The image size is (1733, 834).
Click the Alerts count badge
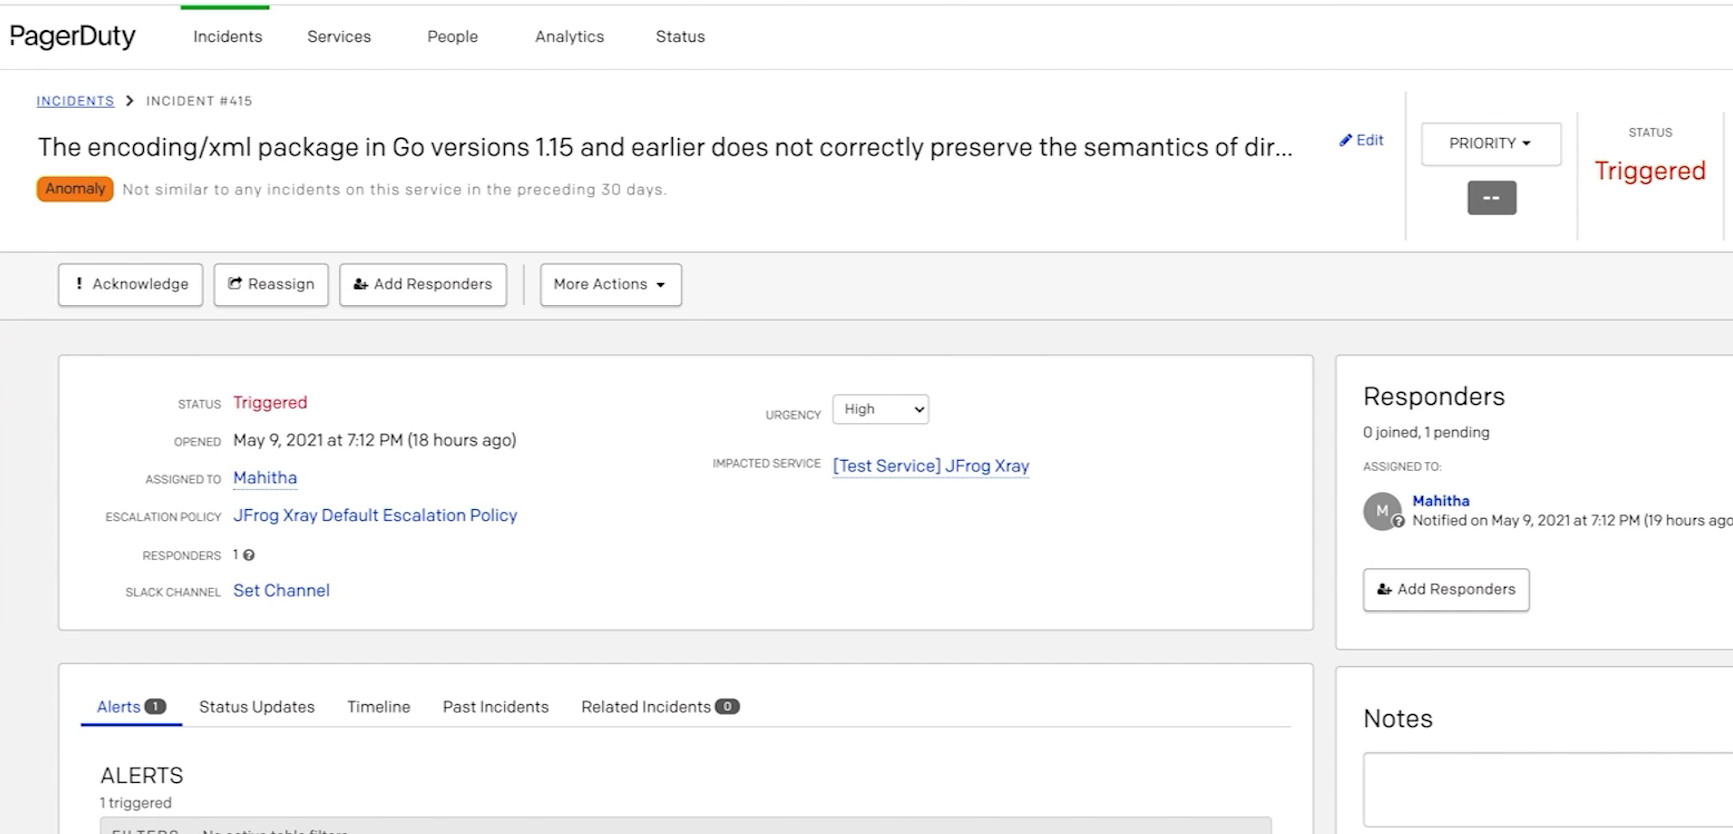tap(155, 707)
